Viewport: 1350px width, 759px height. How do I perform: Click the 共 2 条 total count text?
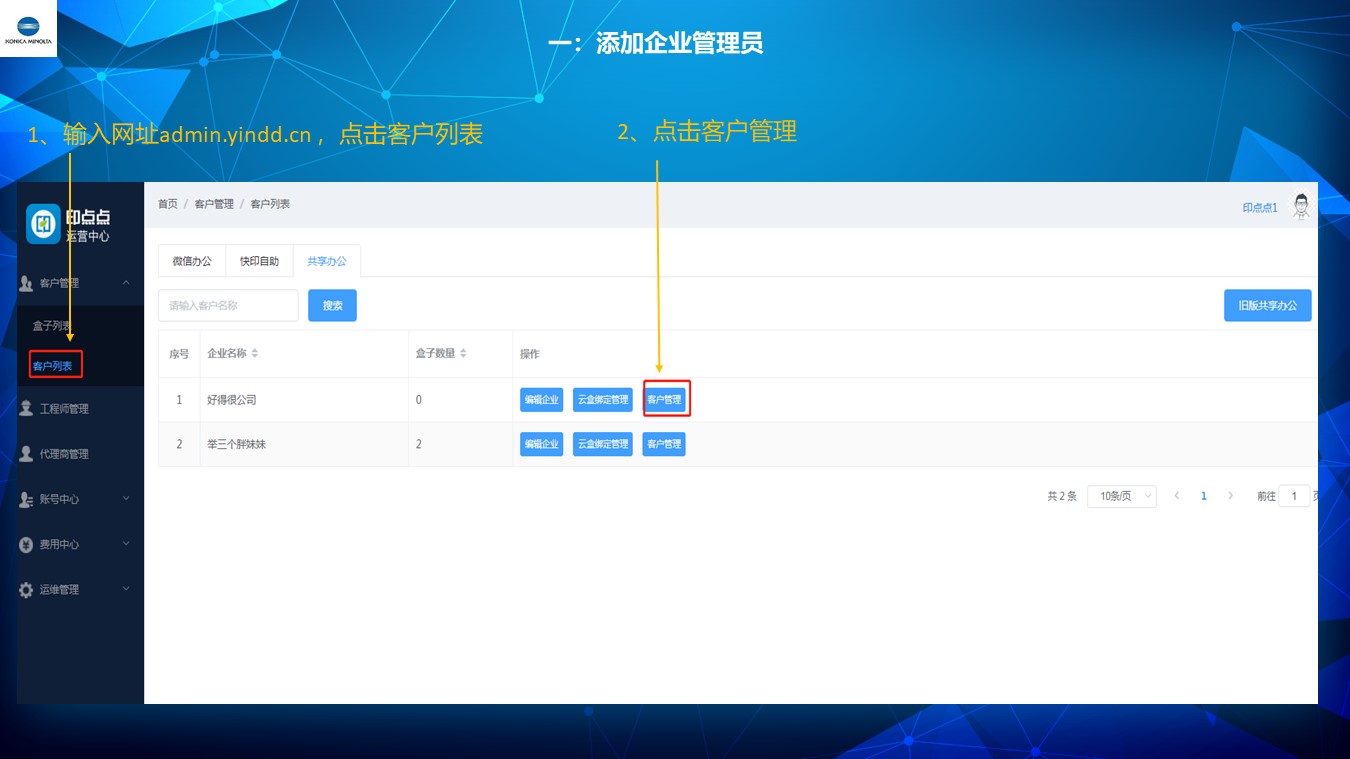(1062, 496)
